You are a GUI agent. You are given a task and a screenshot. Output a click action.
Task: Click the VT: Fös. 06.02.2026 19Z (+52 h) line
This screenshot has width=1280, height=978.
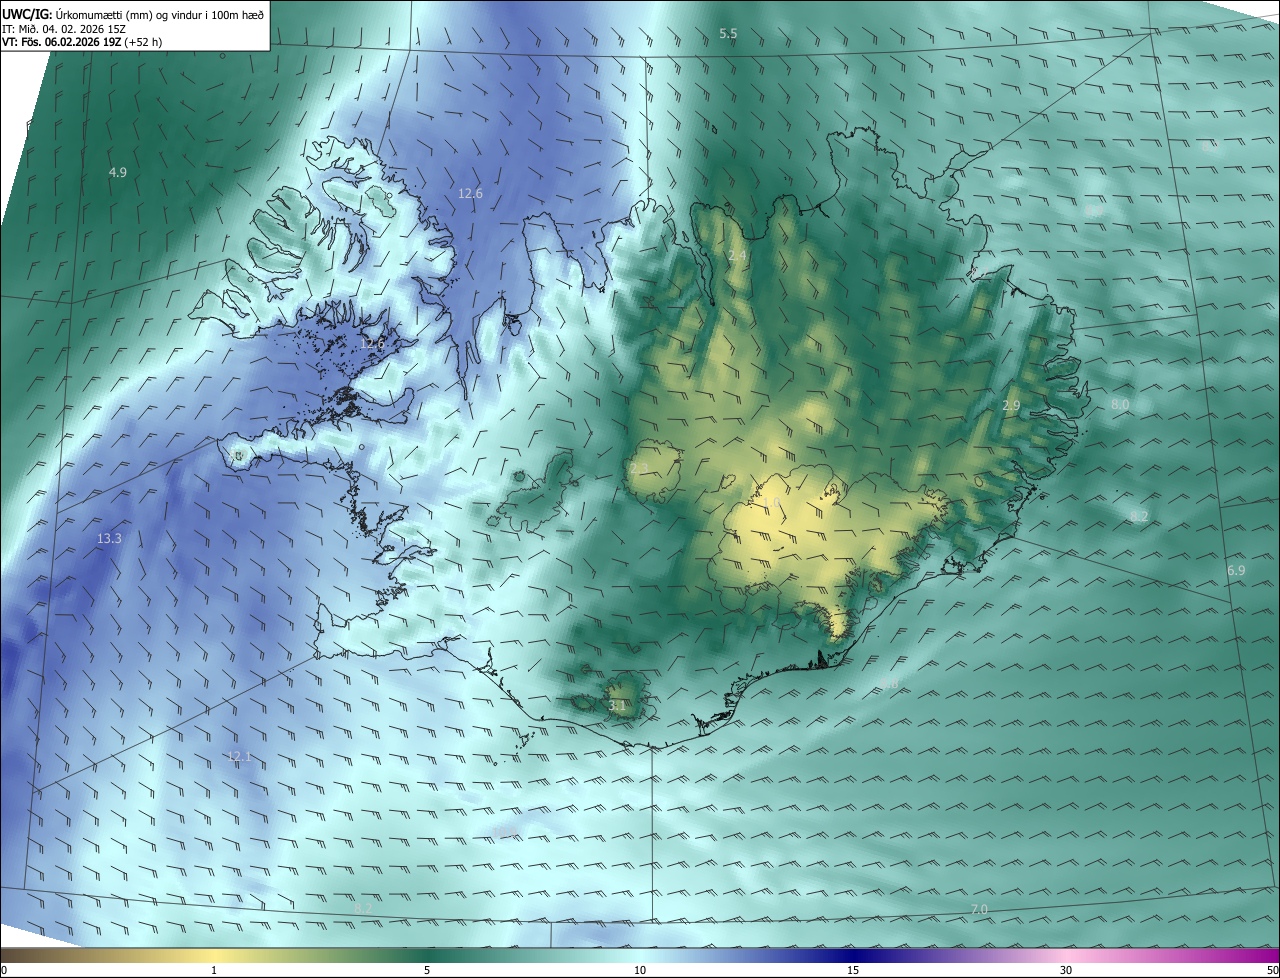pos(81,42)
